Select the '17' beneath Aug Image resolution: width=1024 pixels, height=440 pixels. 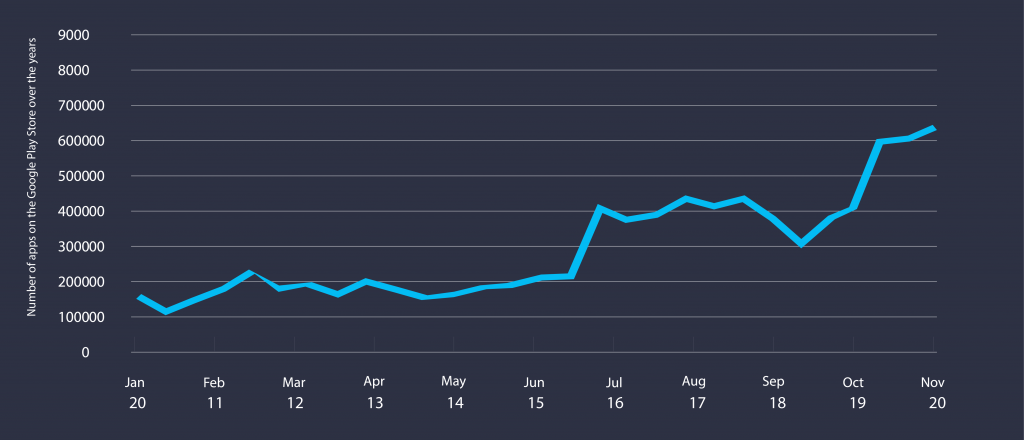point(697,403)
